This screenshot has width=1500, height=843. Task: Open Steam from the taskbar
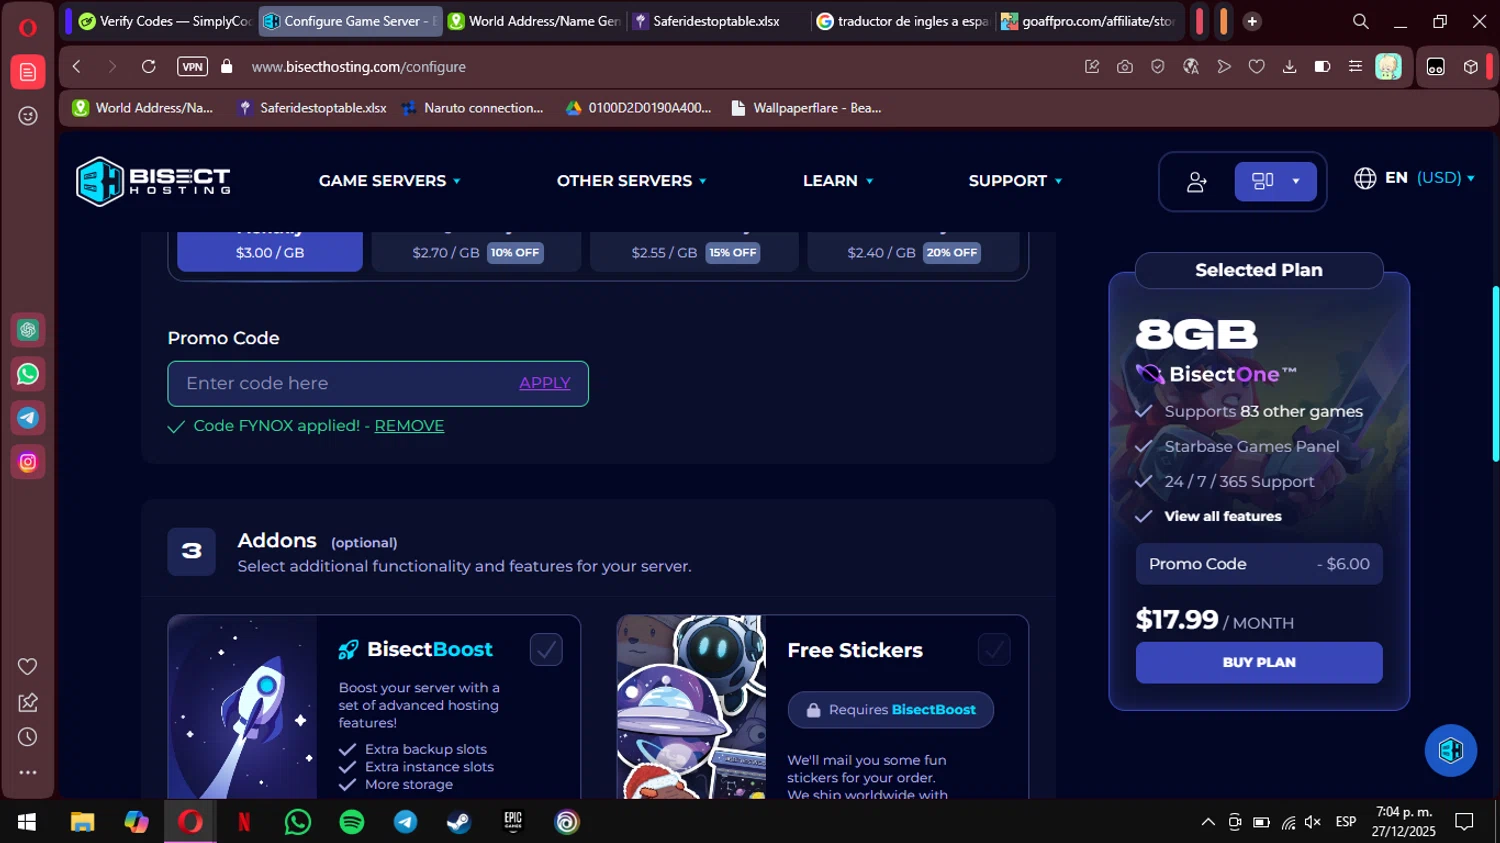(459, 822)
